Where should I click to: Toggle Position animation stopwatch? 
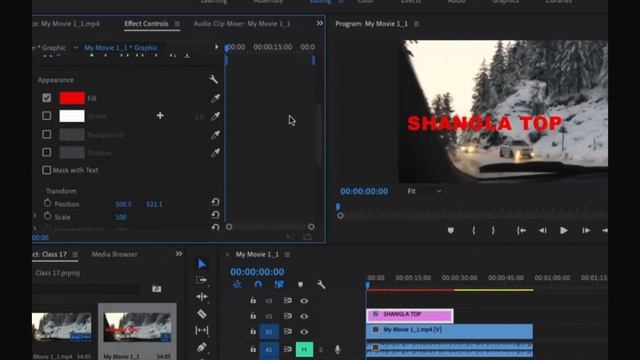click(x=47, y=203)
